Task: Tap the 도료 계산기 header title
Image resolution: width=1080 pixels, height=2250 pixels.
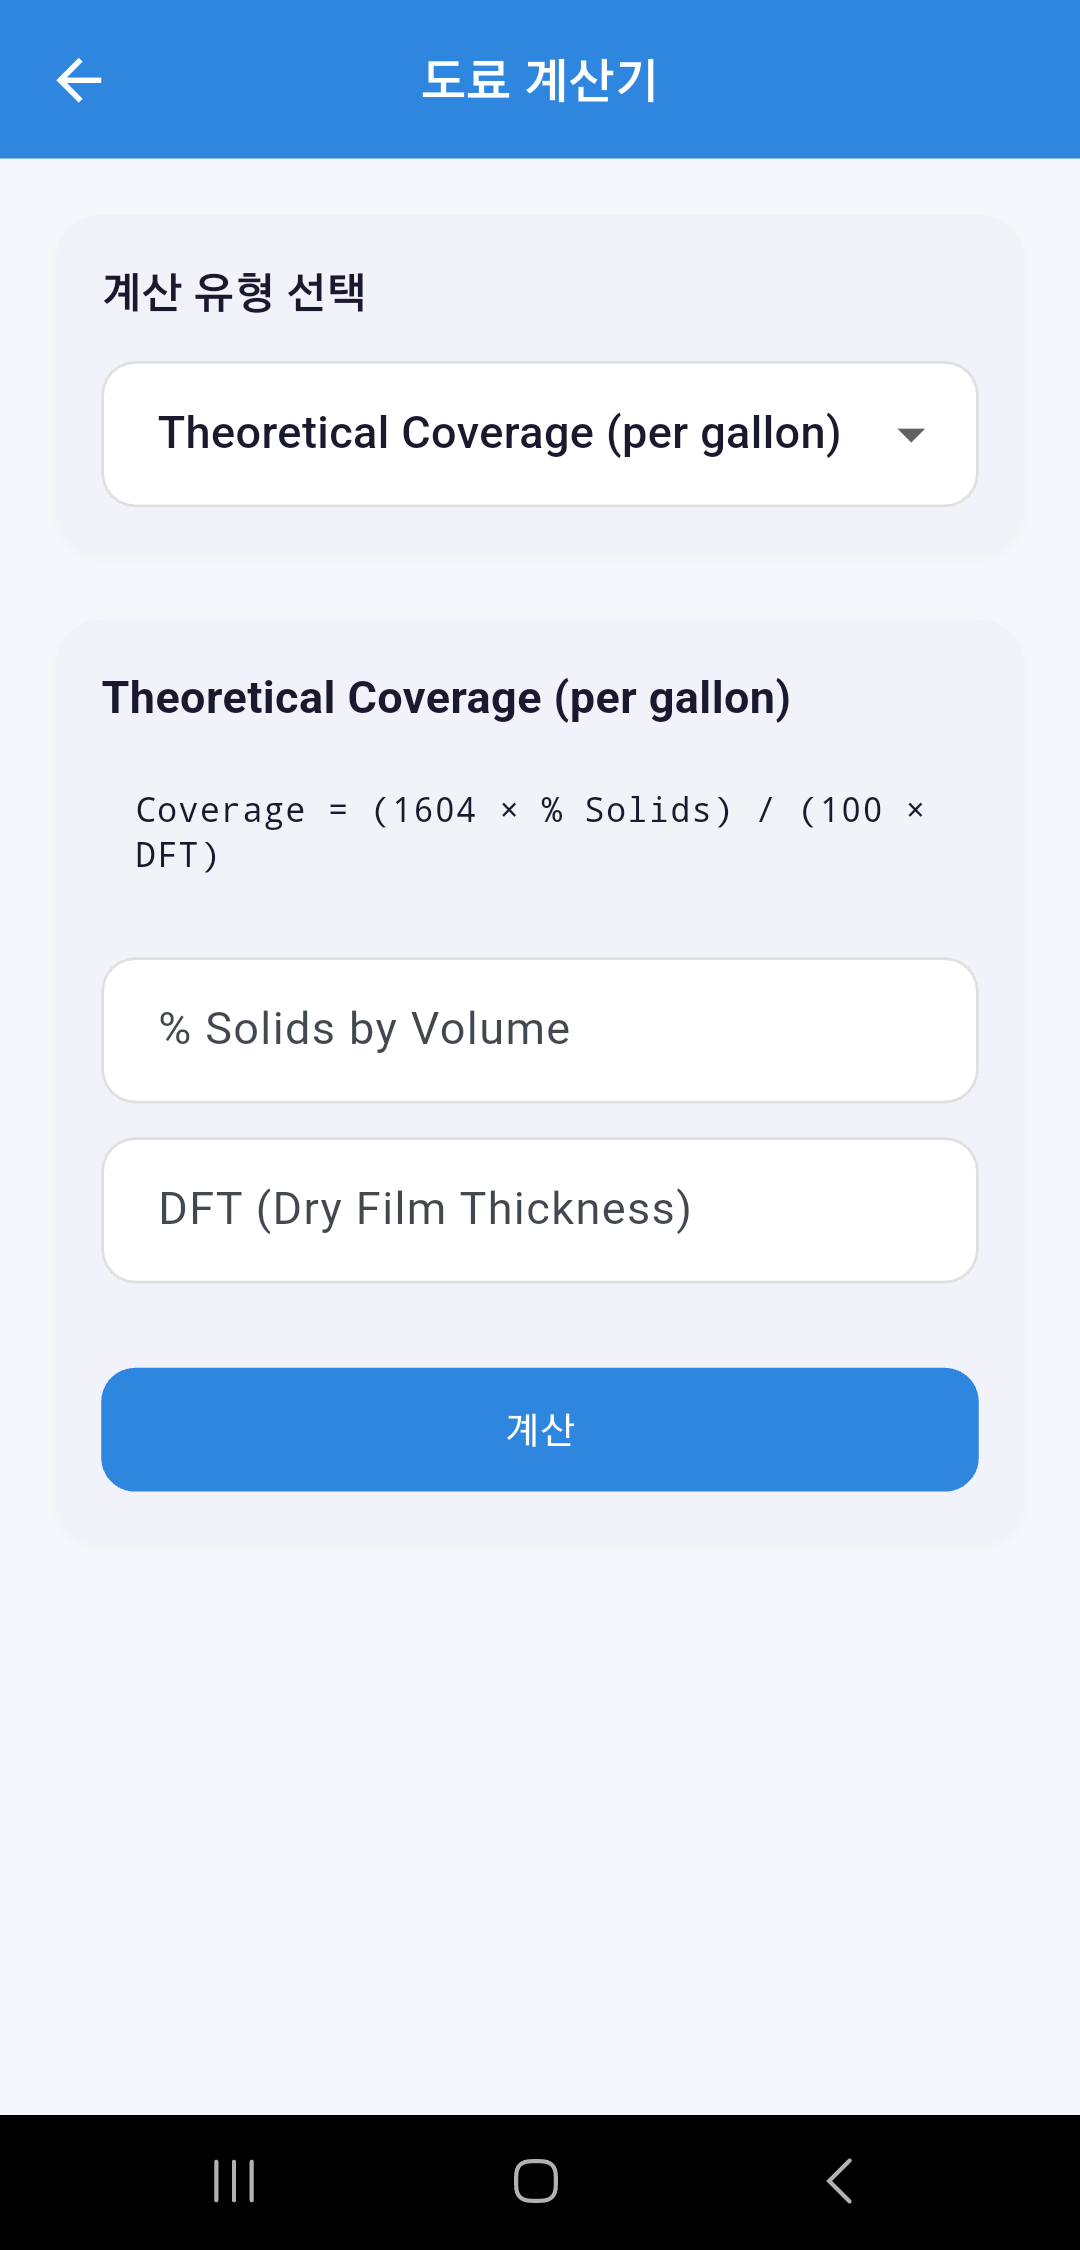Action: pos(539,80)
